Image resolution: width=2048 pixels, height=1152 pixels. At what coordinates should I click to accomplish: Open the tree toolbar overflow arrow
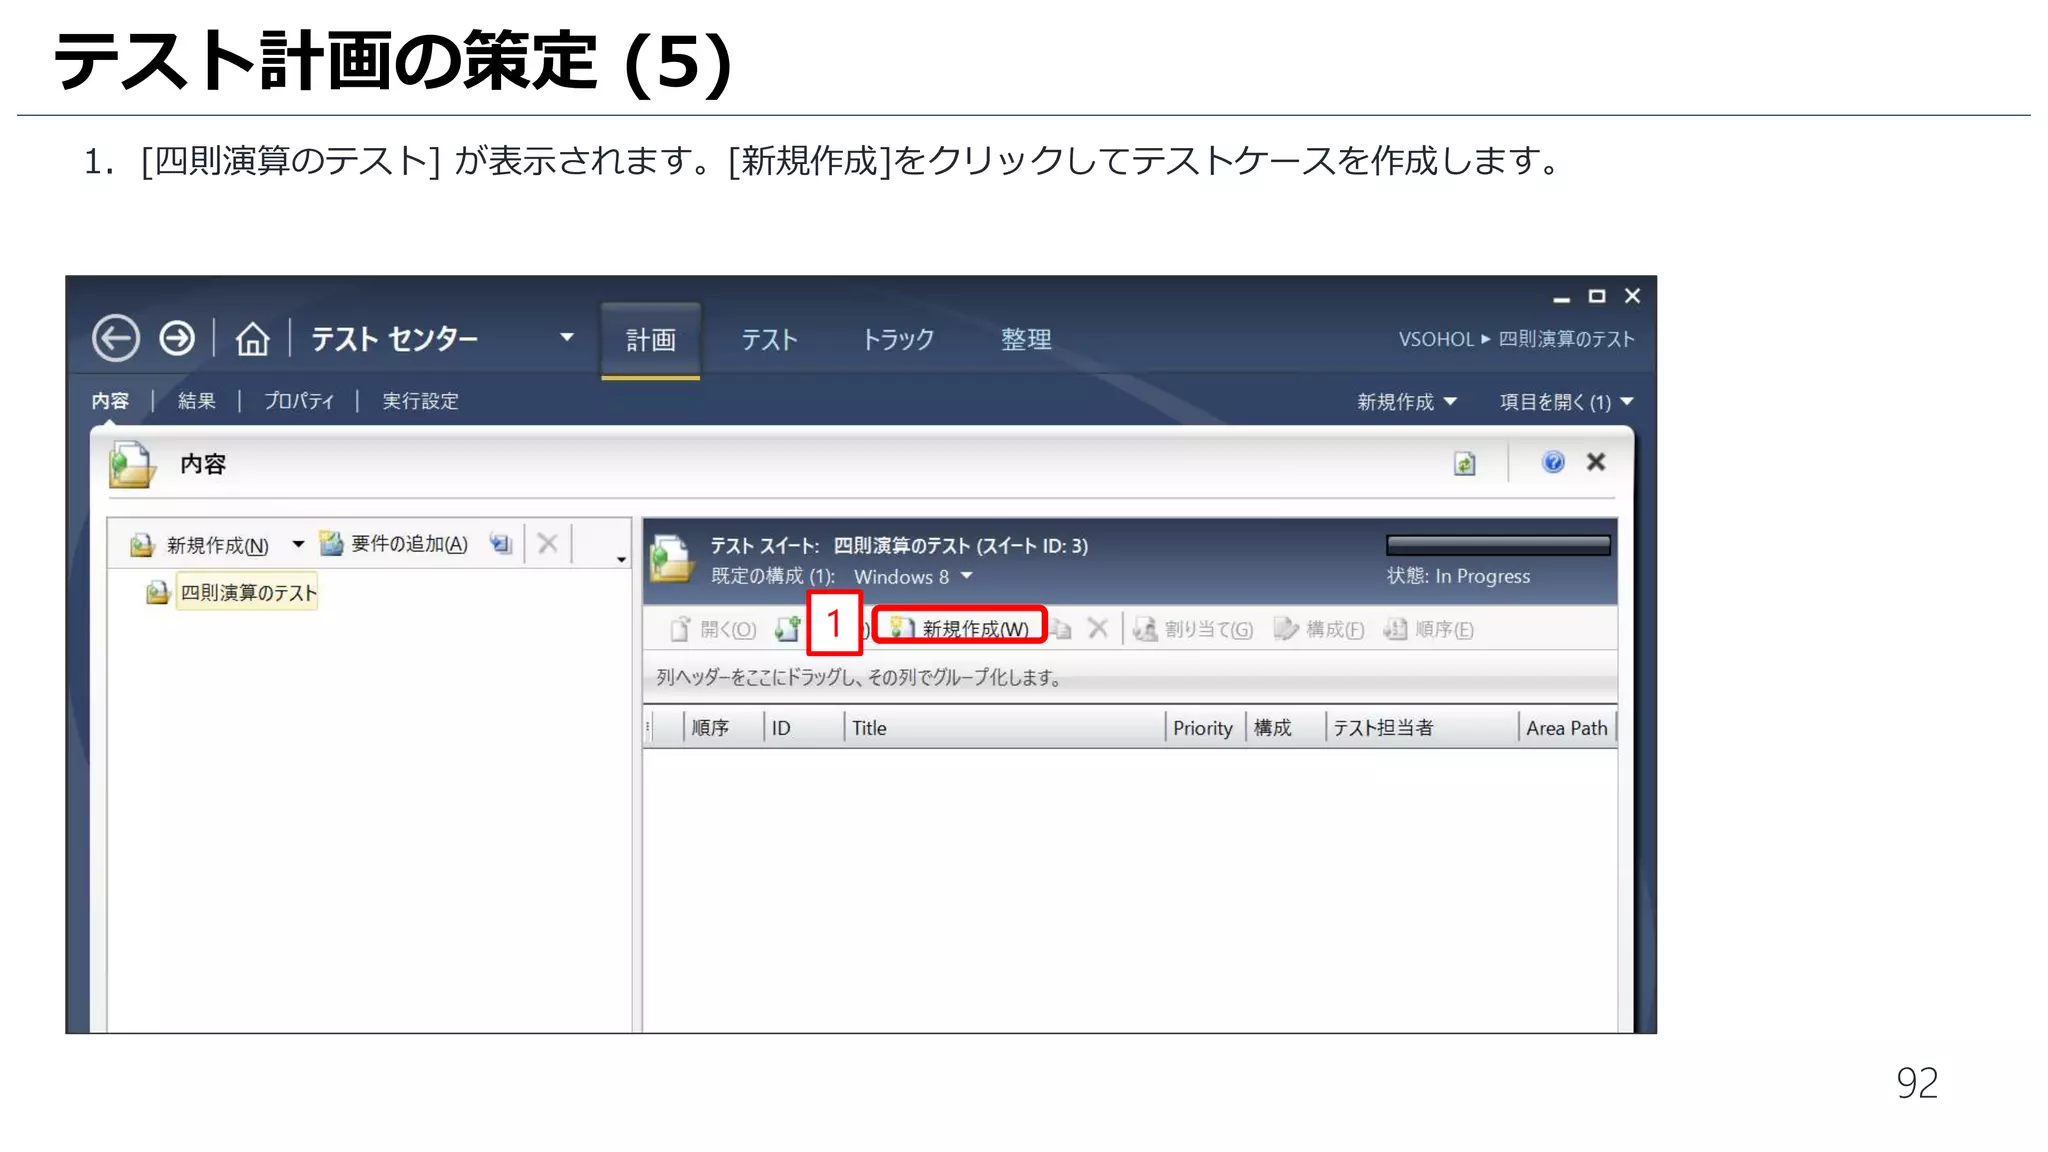pos(621,559)
